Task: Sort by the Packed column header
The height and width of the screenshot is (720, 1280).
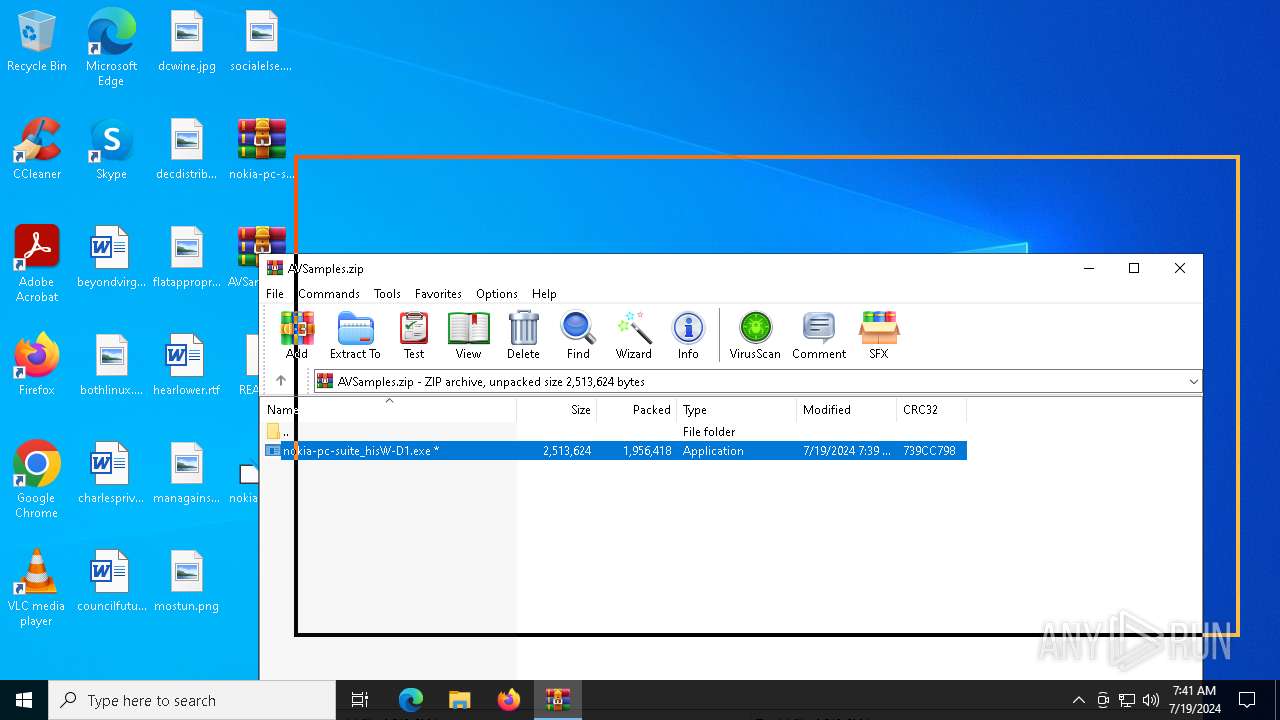Action: pos(637,410)
